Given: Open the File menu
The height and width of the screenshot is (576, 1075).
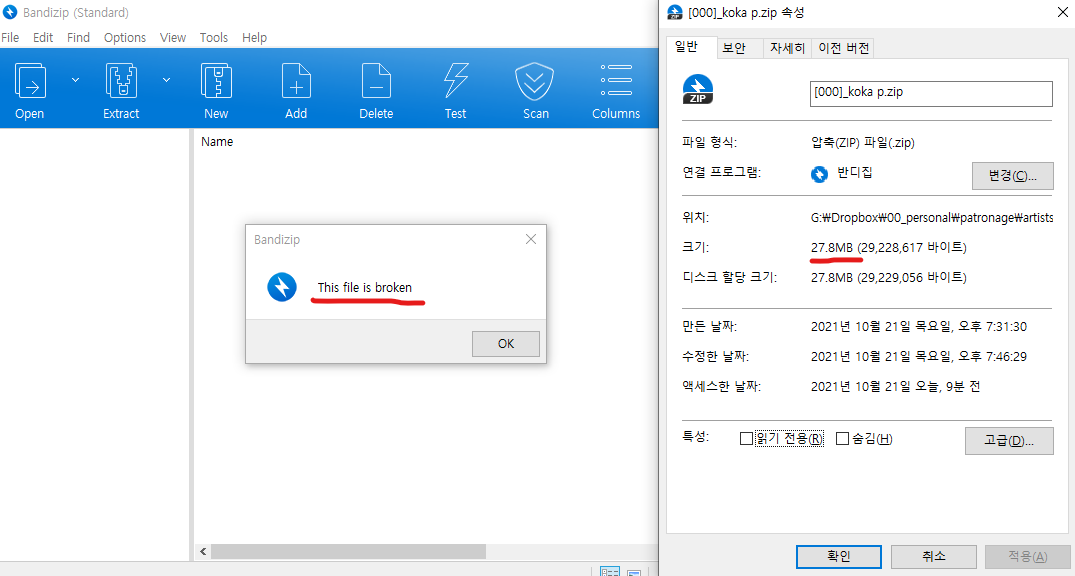Looking at the screenshot, I should click(10, 38).
